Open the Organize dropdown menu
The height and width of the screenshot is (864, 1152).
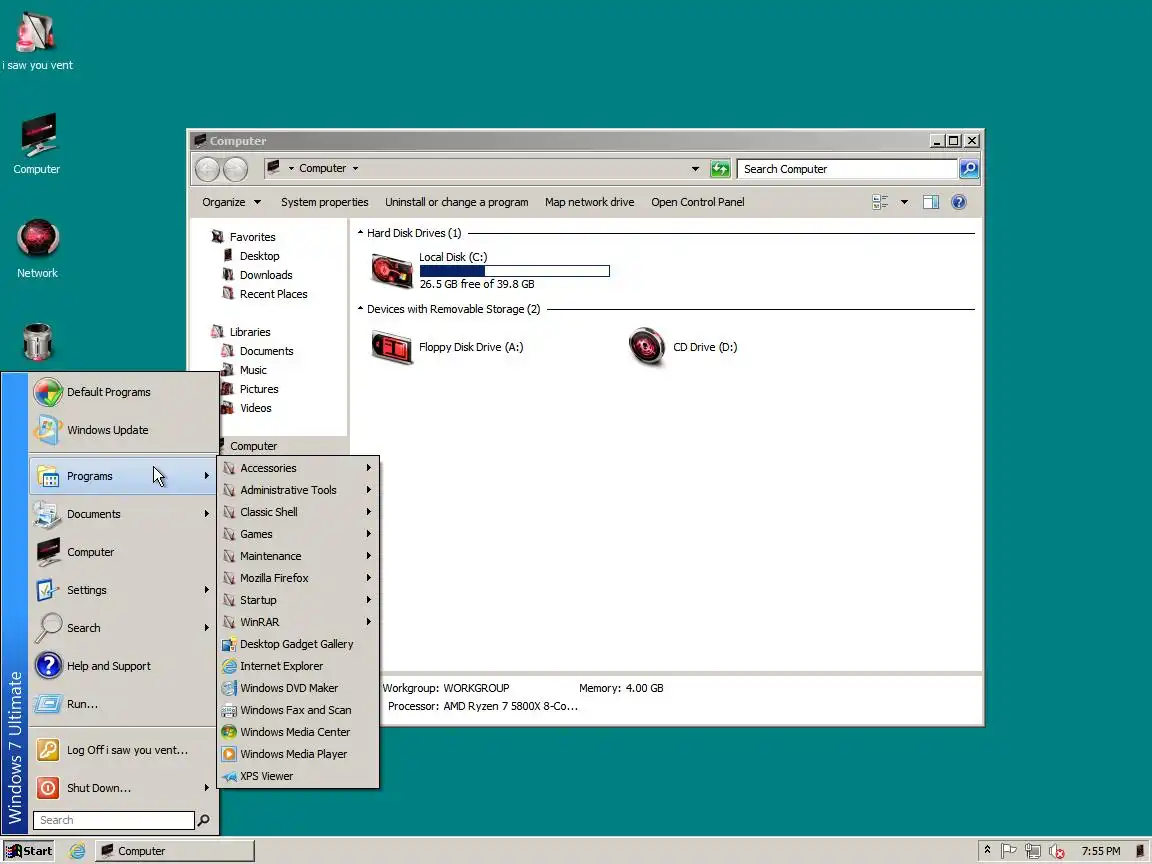[x=231, y=202]
